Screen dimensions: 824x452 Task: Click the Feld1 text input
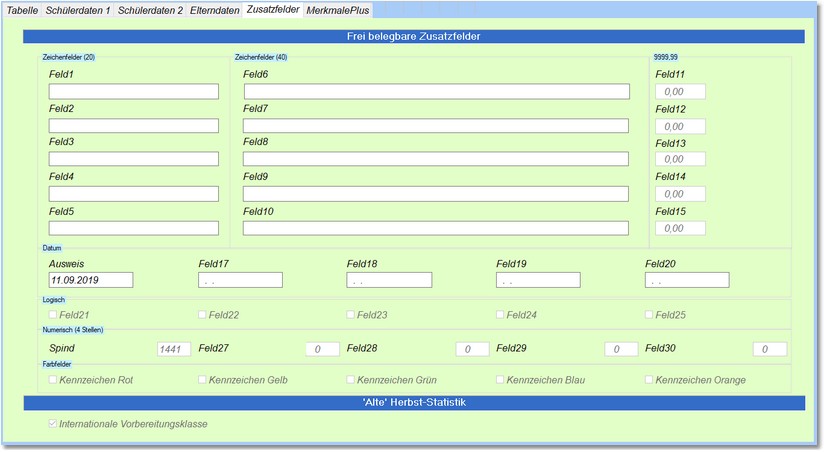[x=133, y=92]
